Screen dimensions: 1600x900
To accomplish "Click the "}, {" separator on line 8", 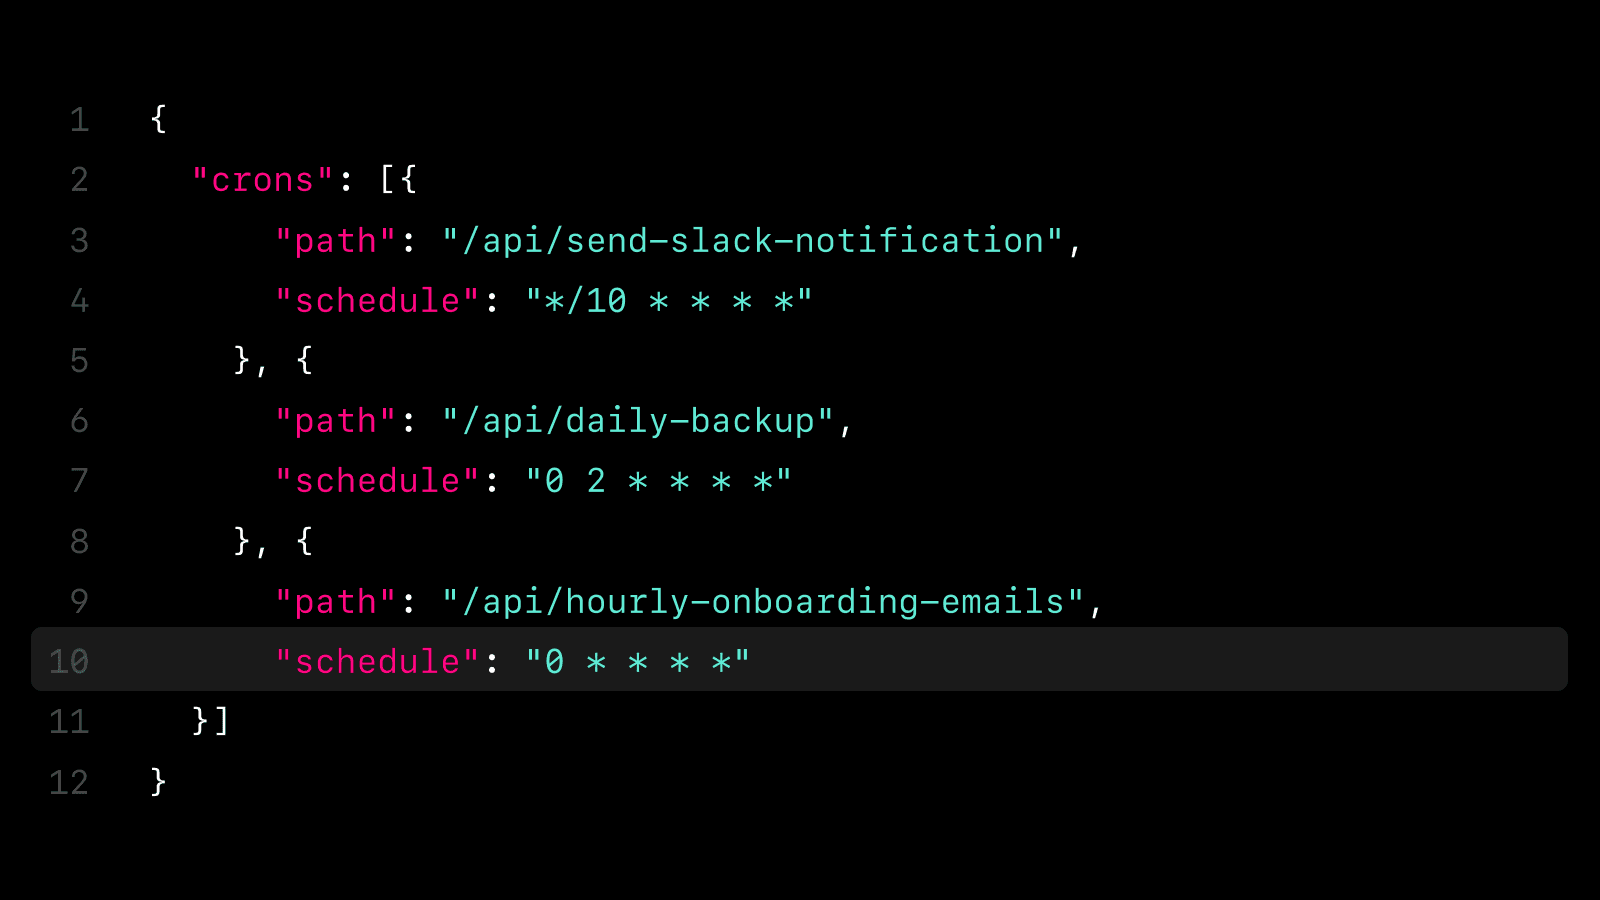I will [273, 541].
